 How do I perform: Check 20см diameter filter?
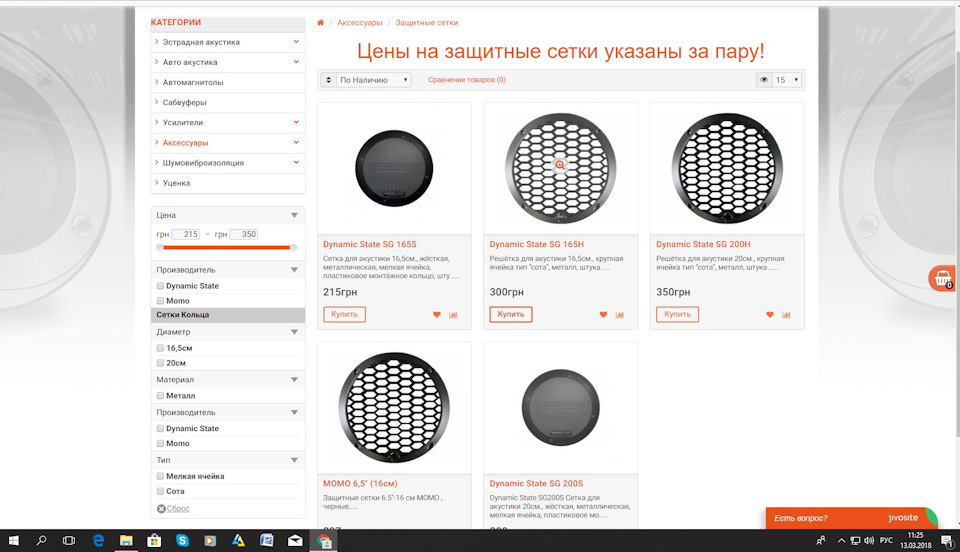click(x=160, y=363)
